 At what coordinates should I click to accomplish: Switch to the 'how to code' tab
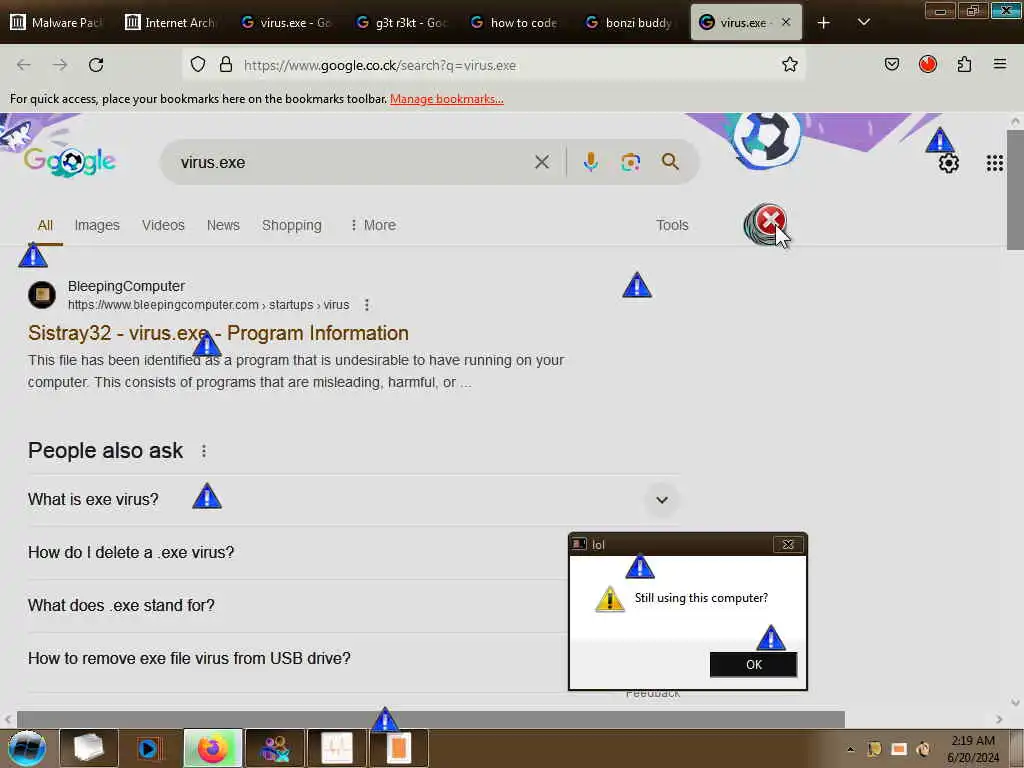516,23
